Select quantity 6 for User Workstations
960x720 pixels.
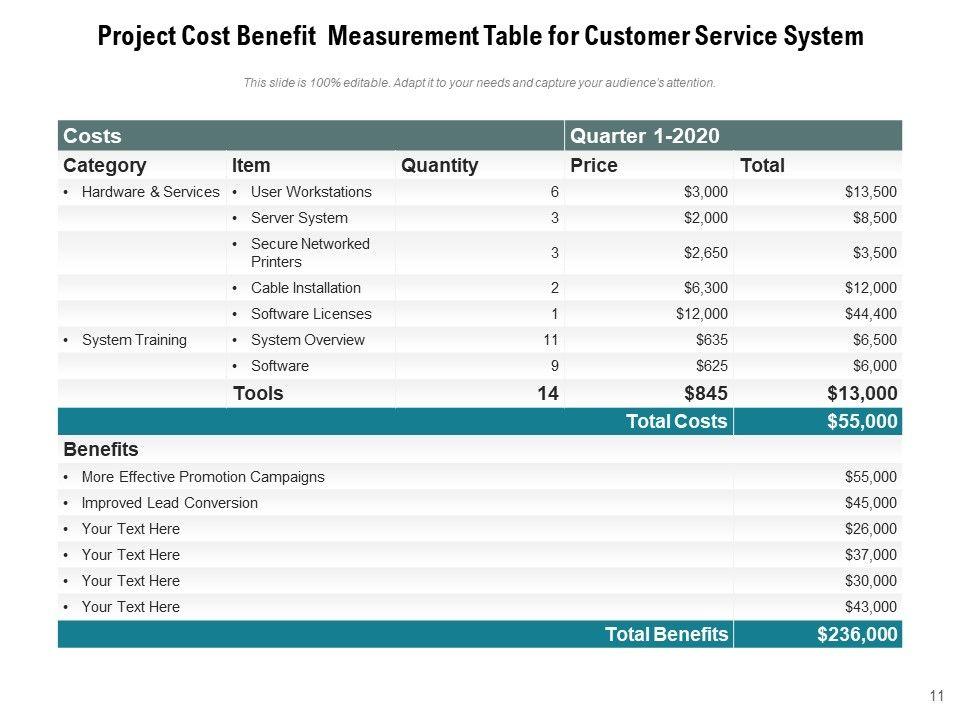[555, 192]
